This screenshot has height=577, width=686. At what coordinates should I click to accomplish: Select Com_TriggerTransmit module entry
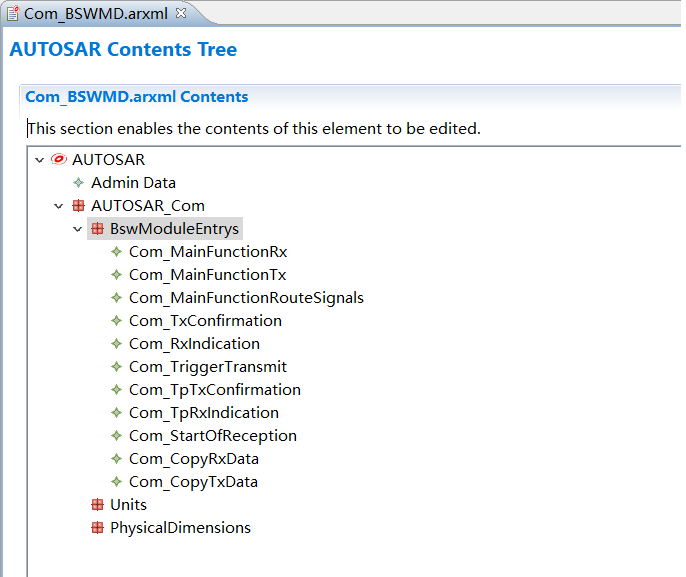pyautogui.click(x=207, y=367)
